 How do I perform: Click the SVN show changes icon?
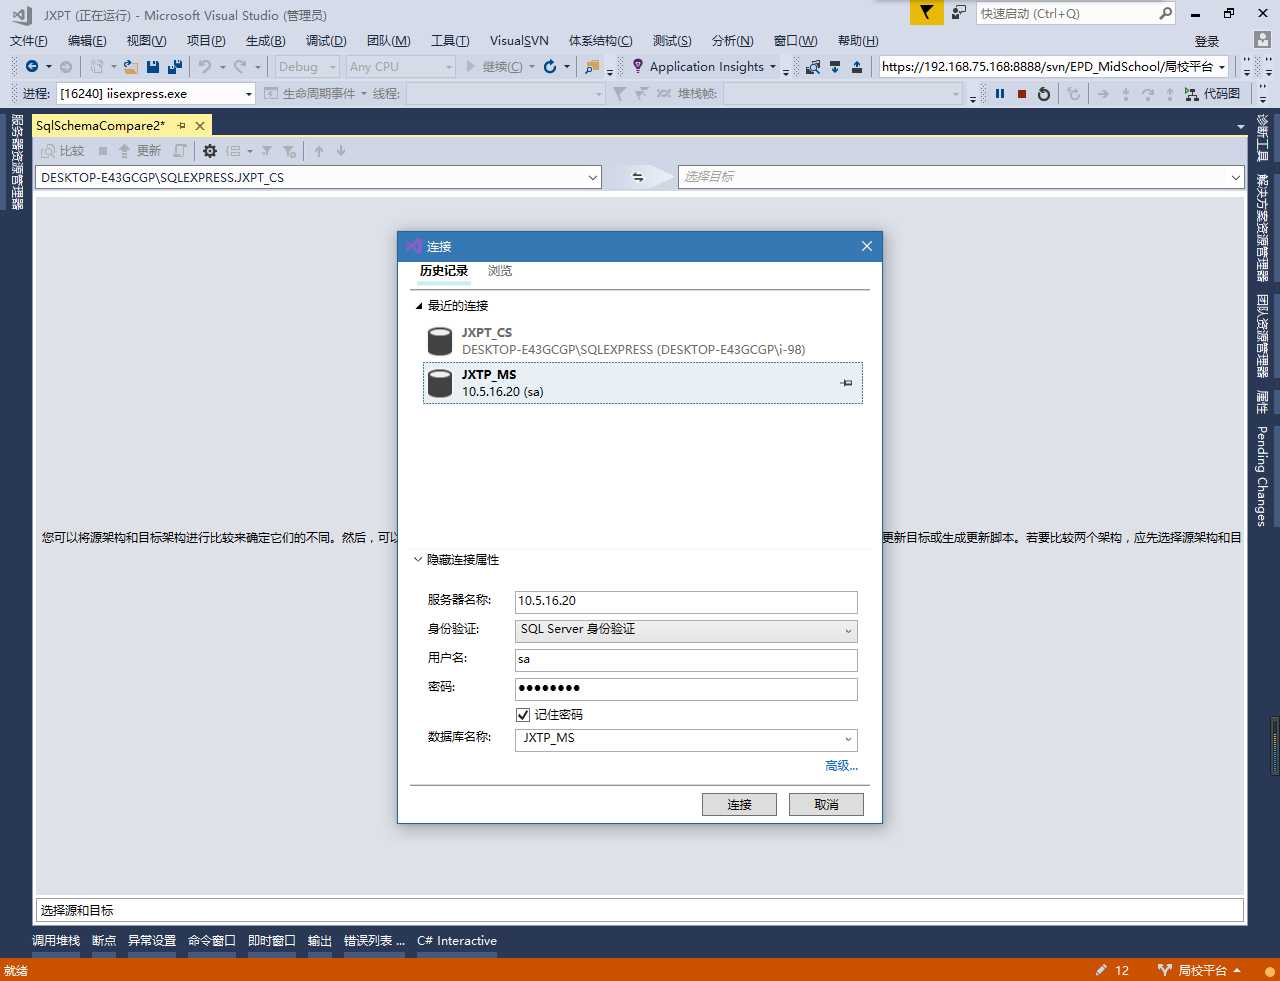(813, 67)
